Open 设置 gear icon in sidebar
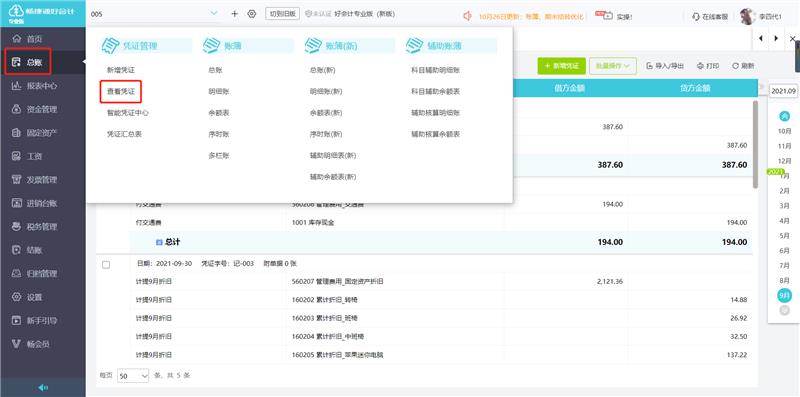The image size is (800, 397). click(x=16, y=297)
